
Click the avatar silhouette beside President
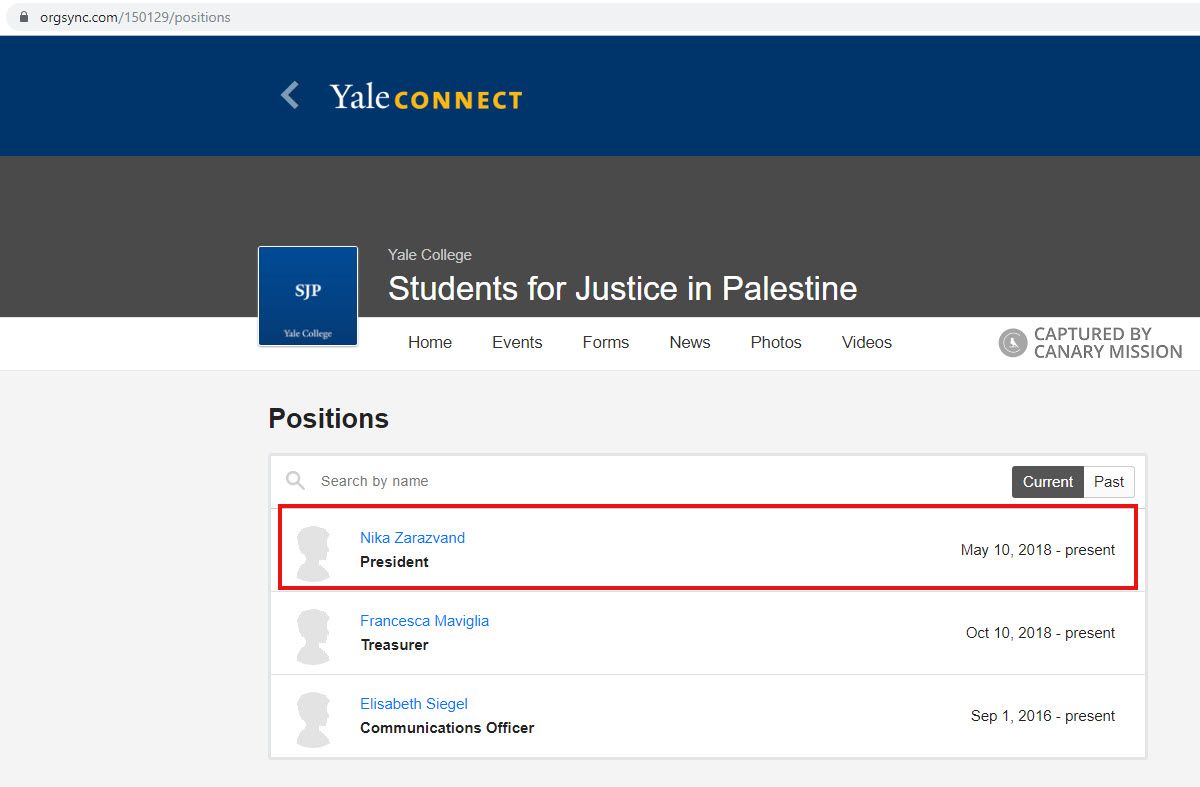313,553
